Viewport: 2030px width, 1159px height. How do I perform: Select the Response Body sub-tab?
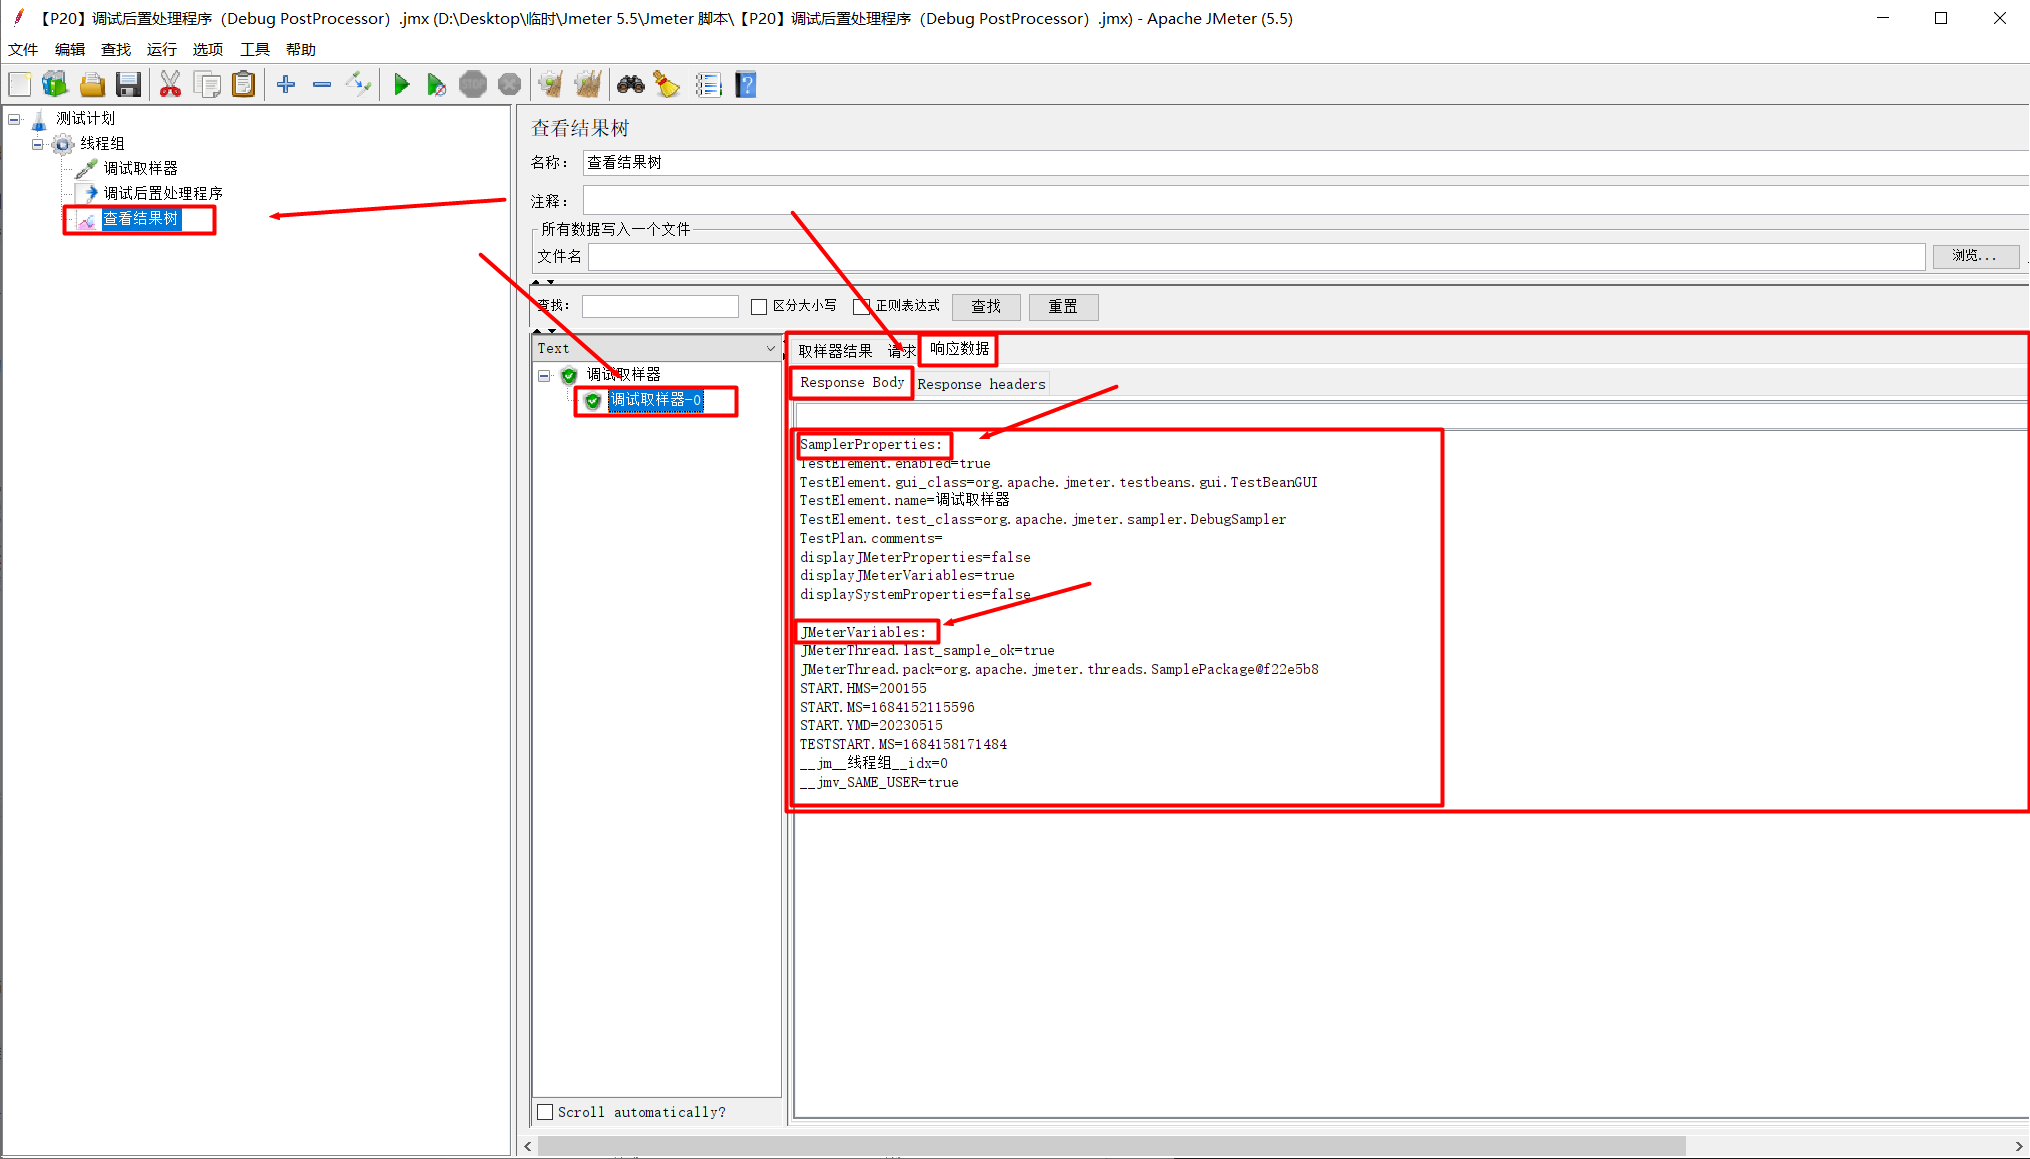point(852,382)
